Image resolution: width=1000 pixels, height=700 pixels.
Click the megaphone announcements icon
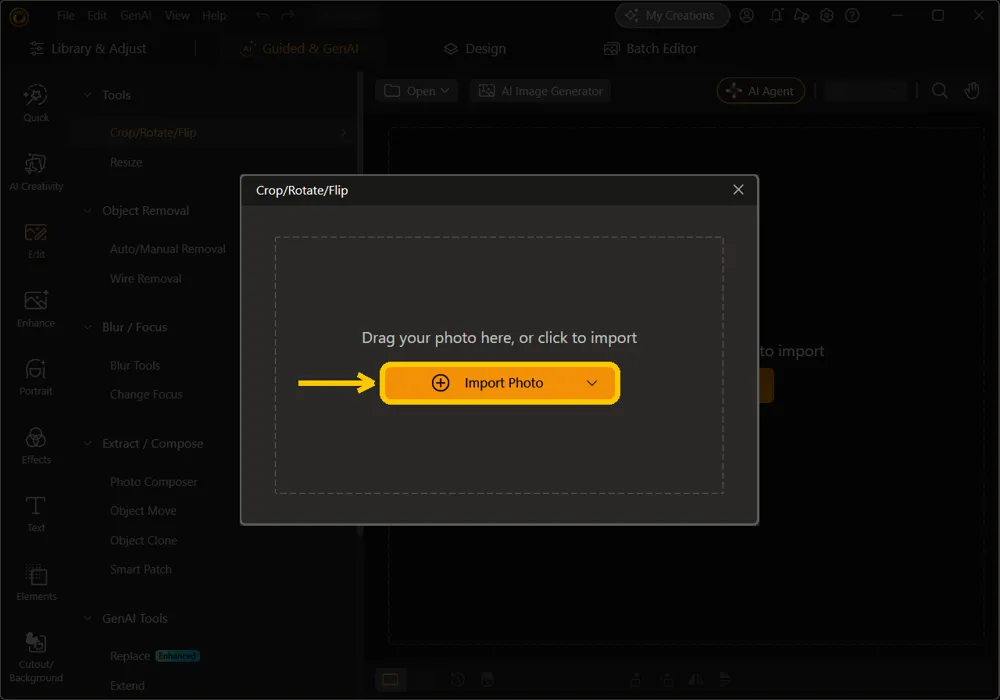coord(801,15)
